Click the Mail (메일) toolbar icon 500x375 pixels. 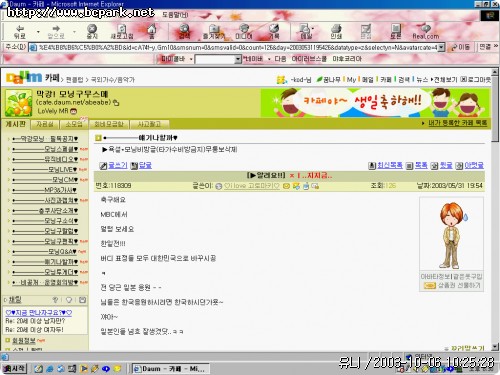(305, 32)
